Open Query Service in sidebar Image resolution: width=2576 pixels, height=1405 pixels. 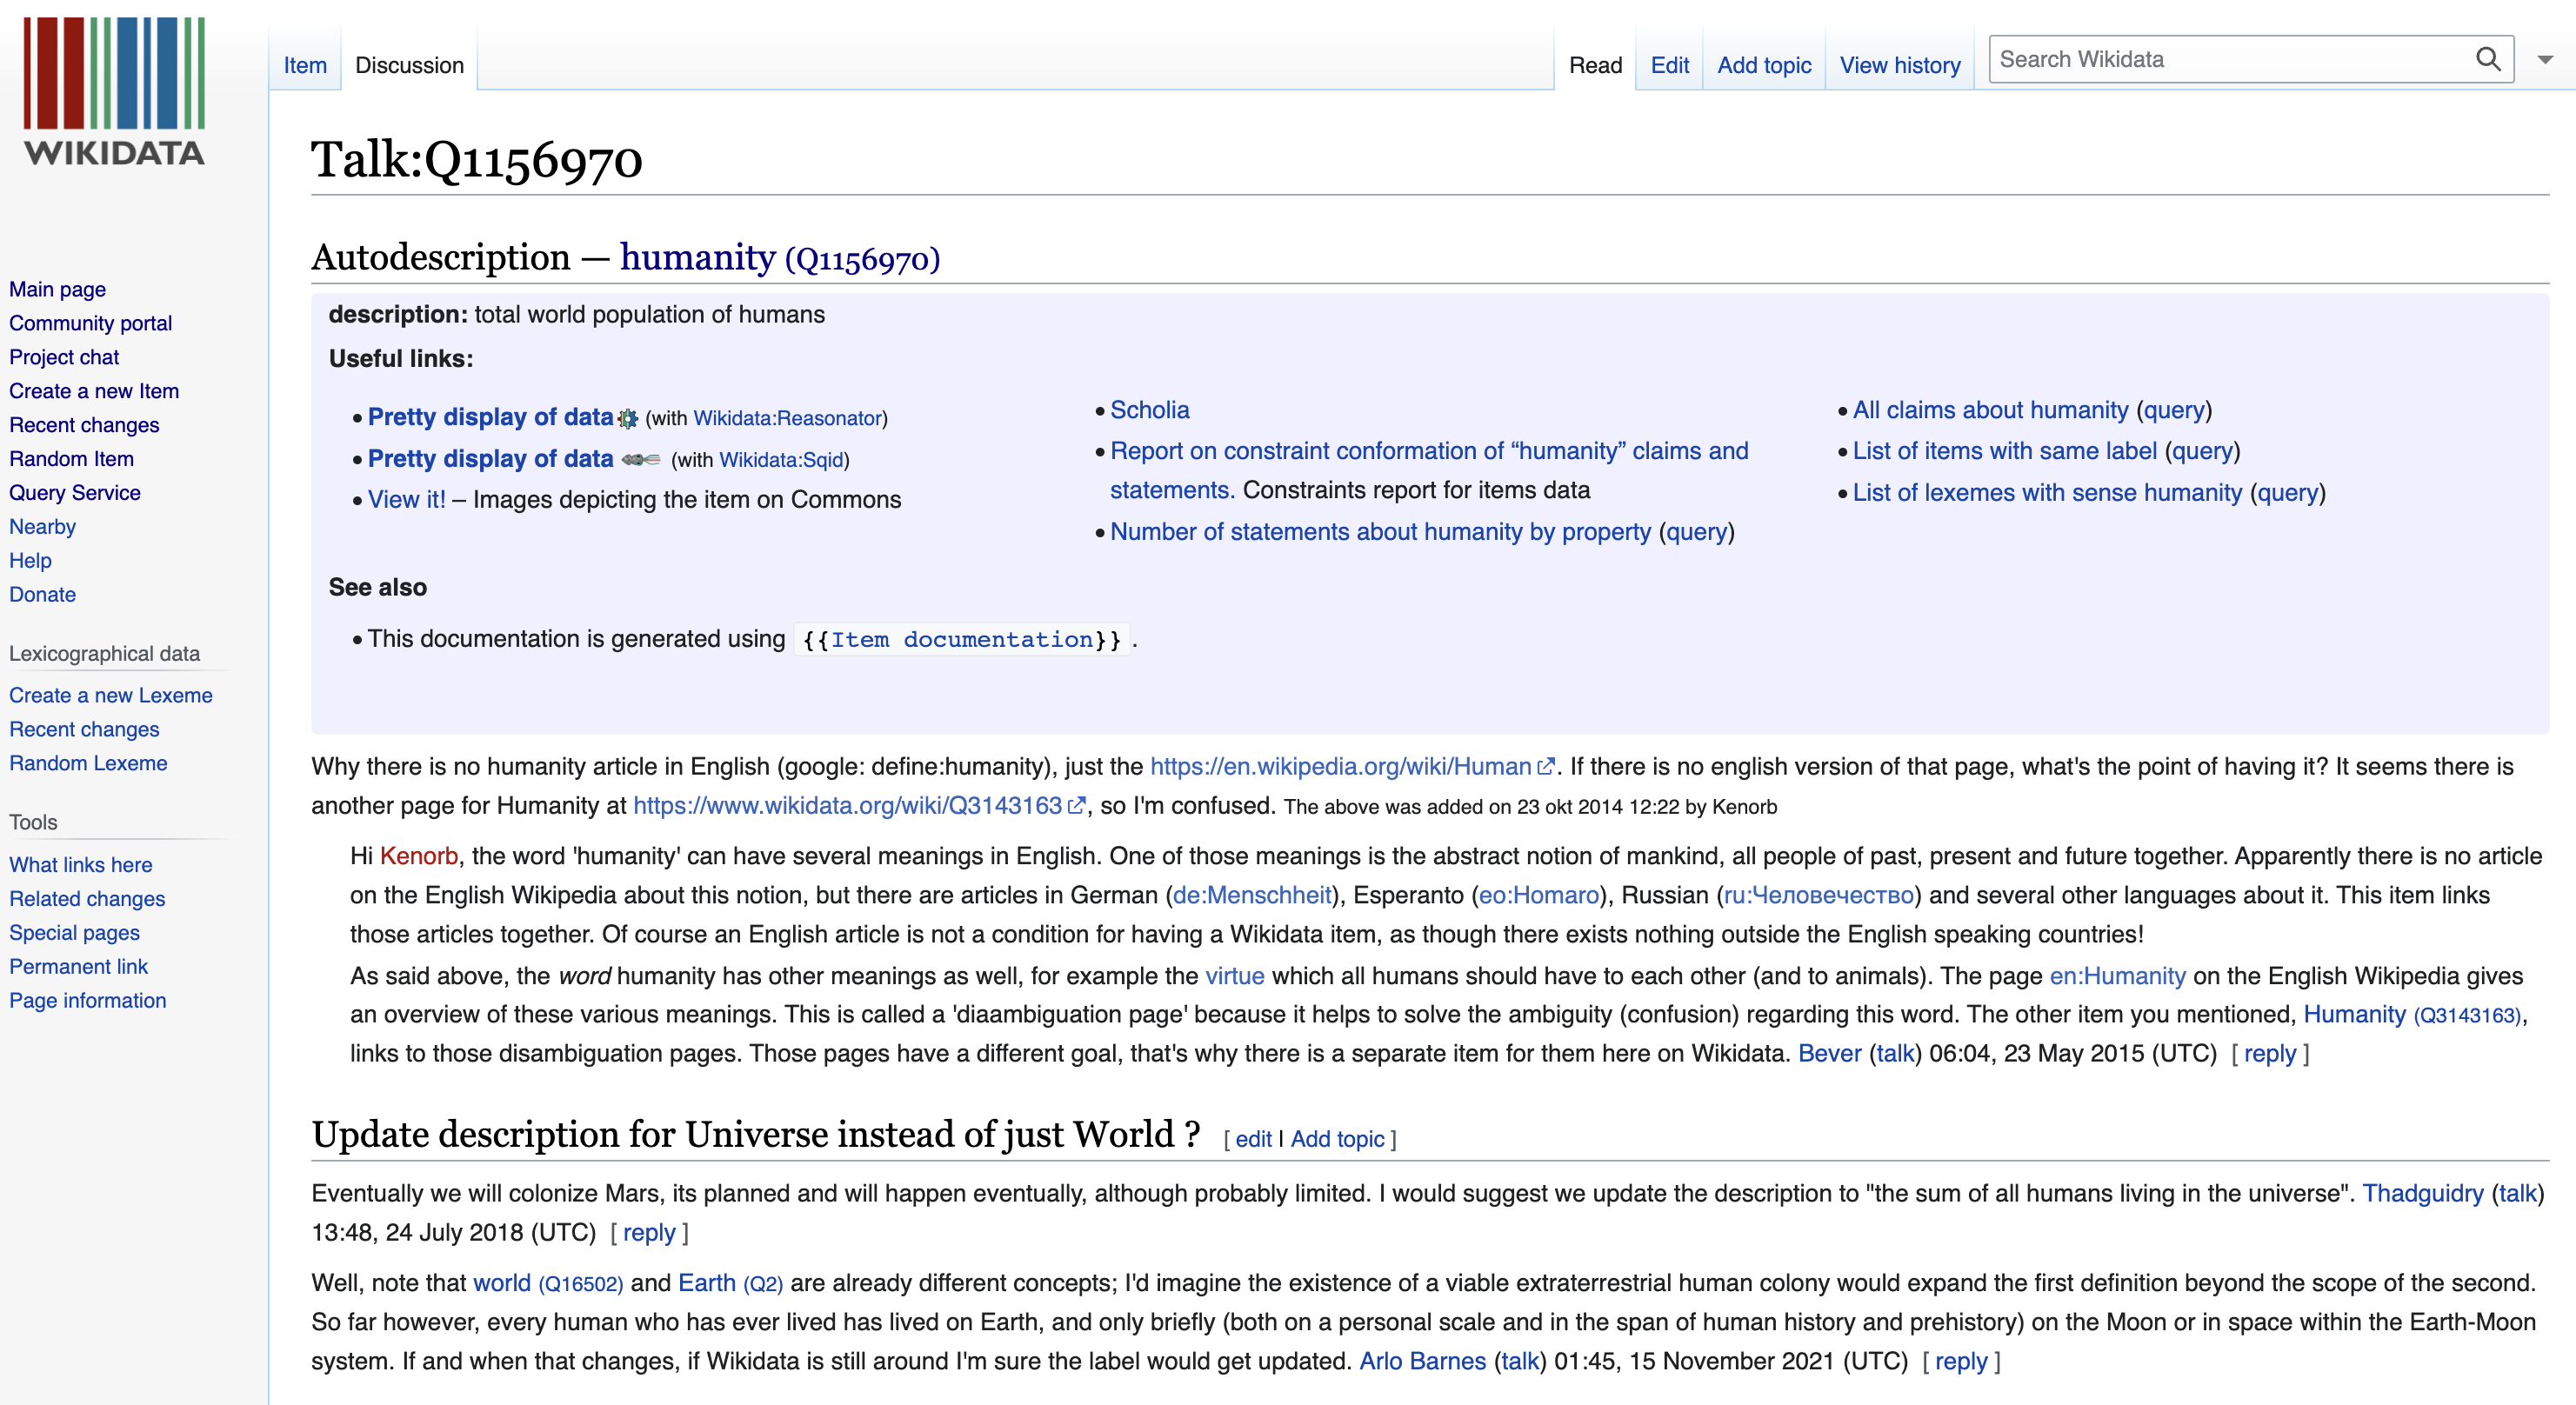pyautogui.click(x=74, y=492)
